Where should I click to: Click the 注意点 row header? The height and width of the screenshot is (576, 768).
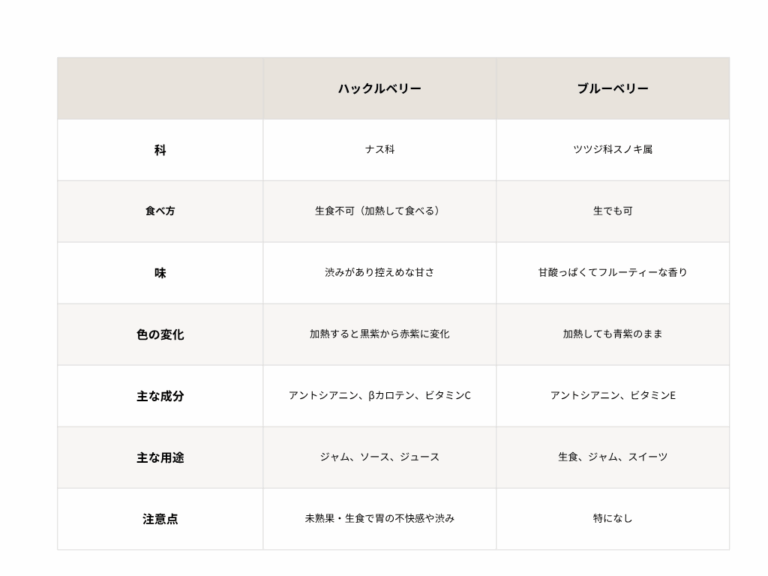(160, 519)
